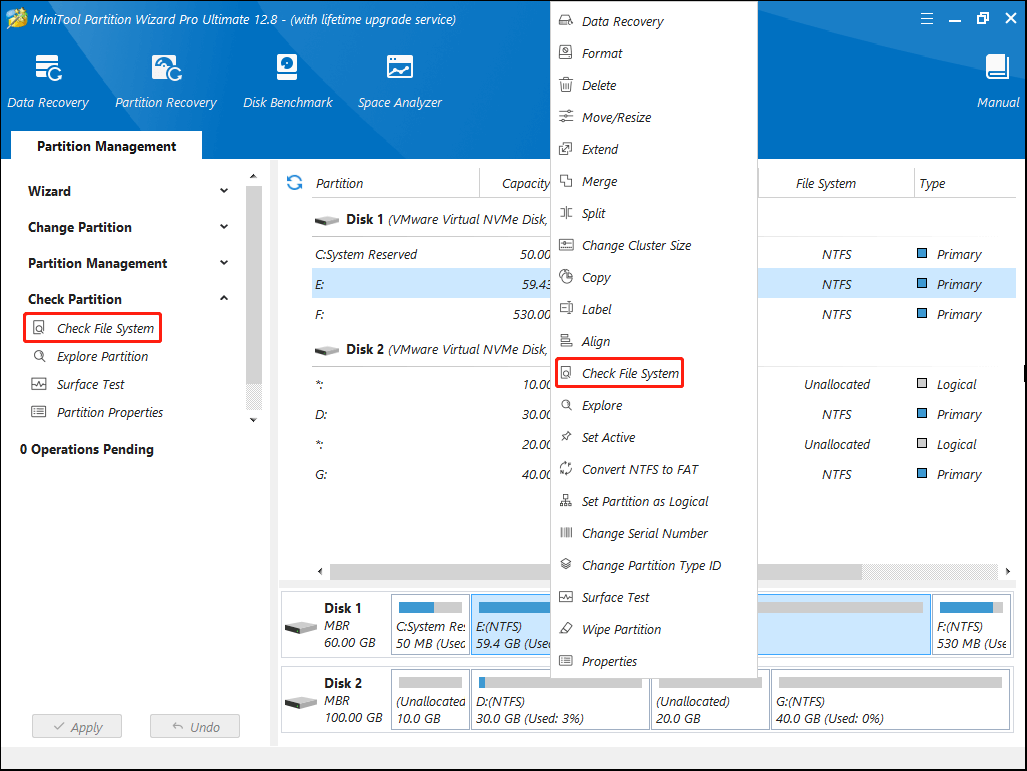
Task: Collapse the Check Partition section
Action: [x=224, y=298]
